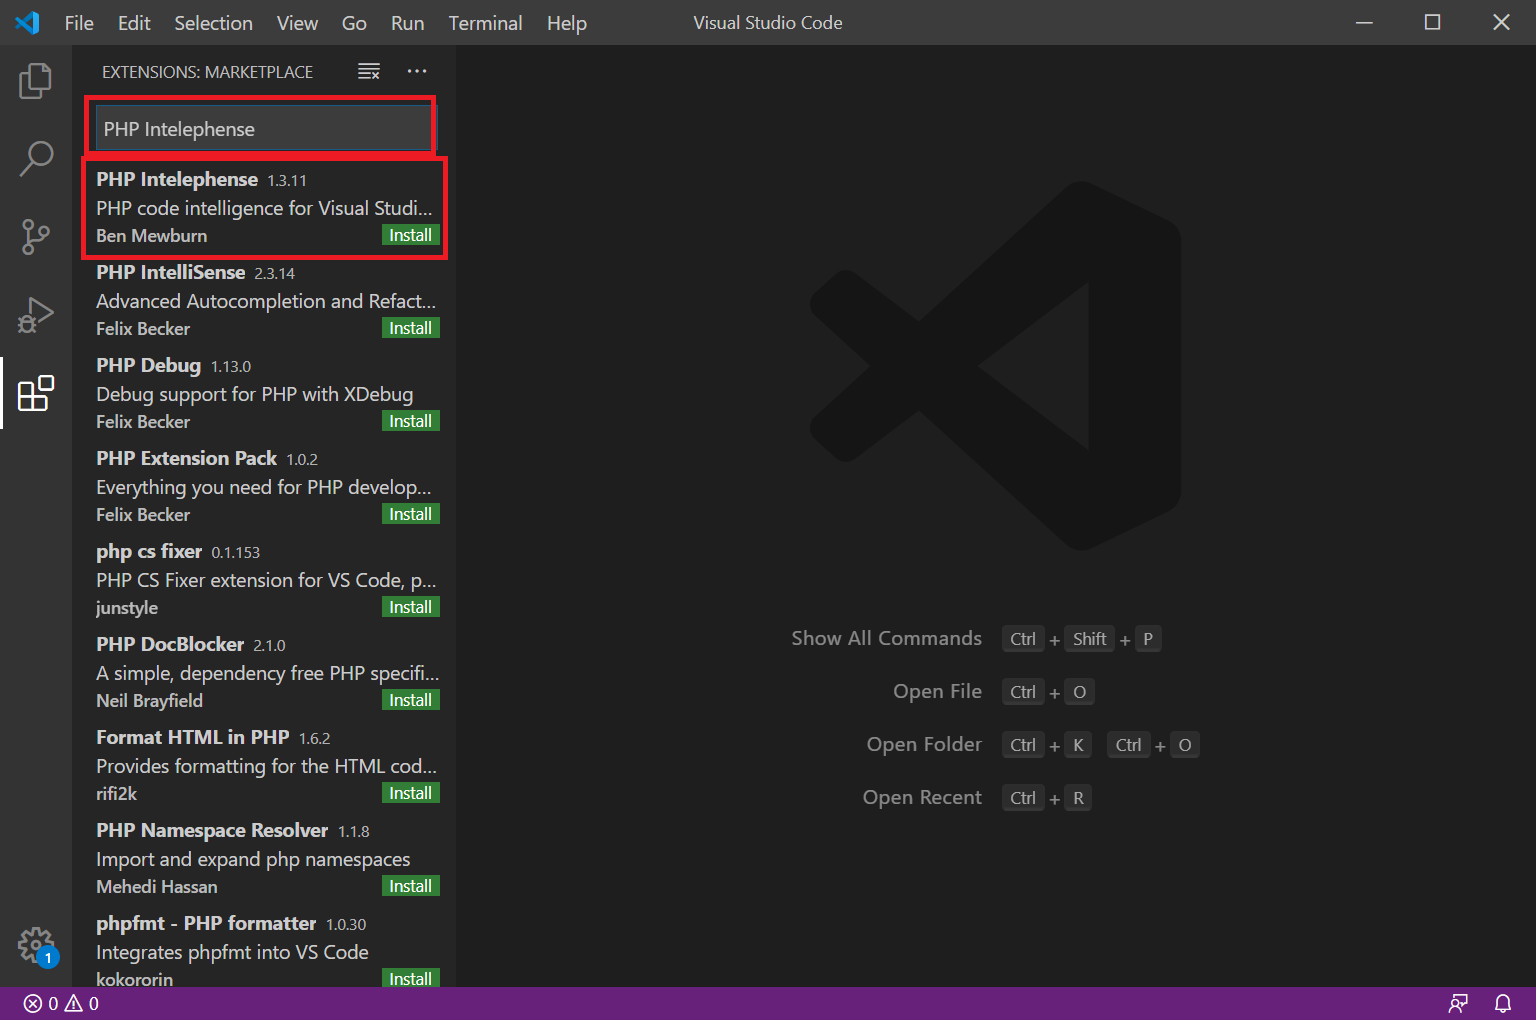1536x1020 pixels.
Task: Click the Mehedi Hassan publisher name
Action: point(157,887)
